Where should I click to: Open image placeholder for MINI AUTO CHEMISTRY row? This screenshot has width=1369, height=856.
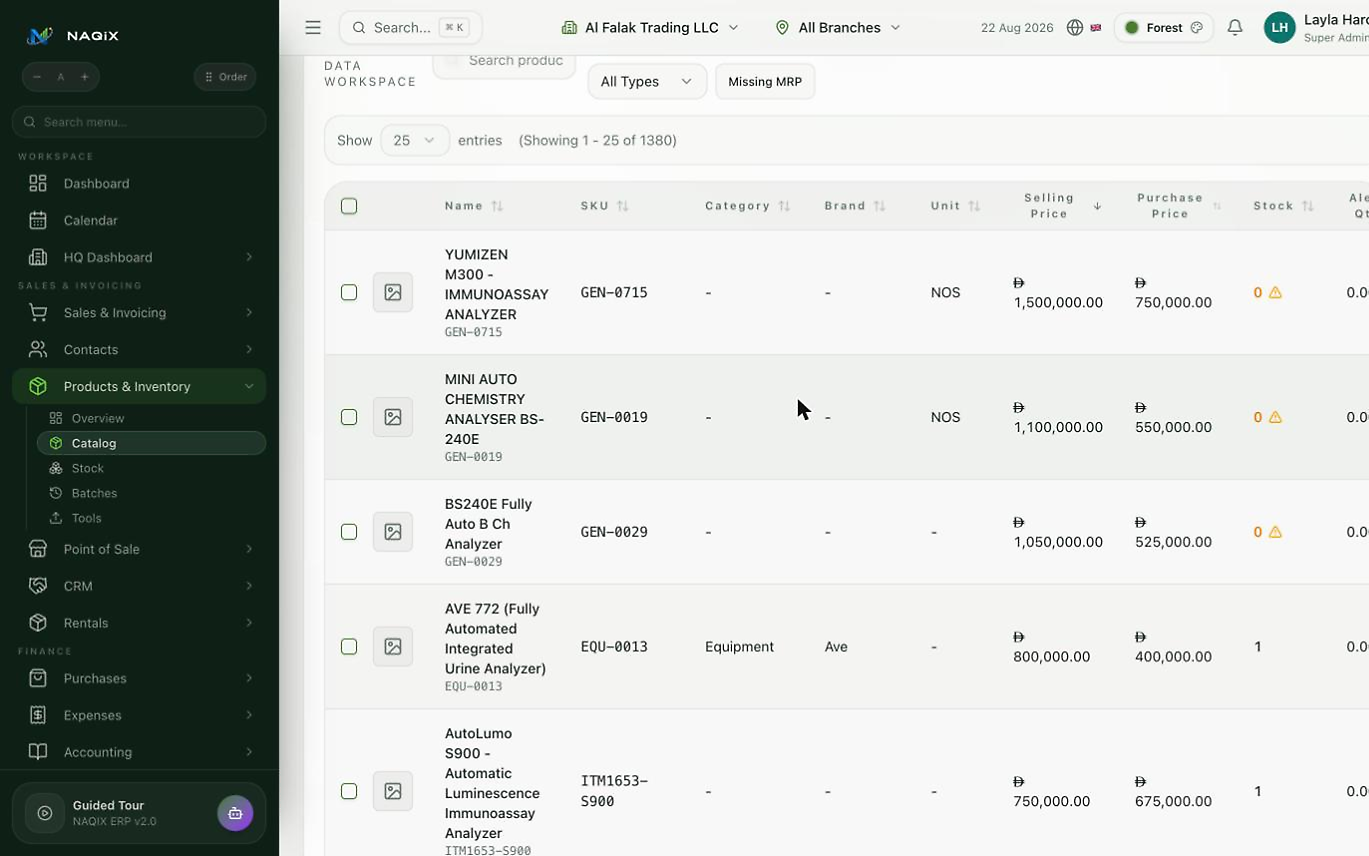tap(393, 417)
